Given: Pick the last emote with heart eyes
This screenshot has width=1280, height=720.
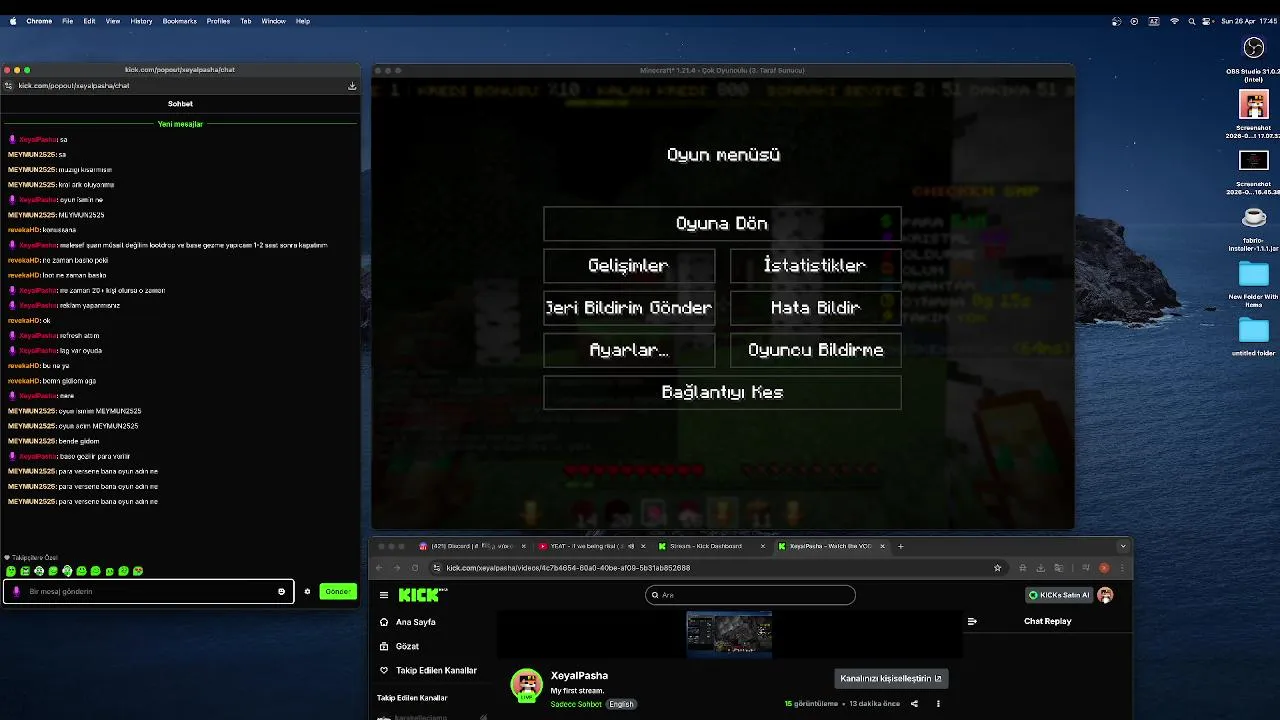Looking at the screenshot, I should click(138, 571).
